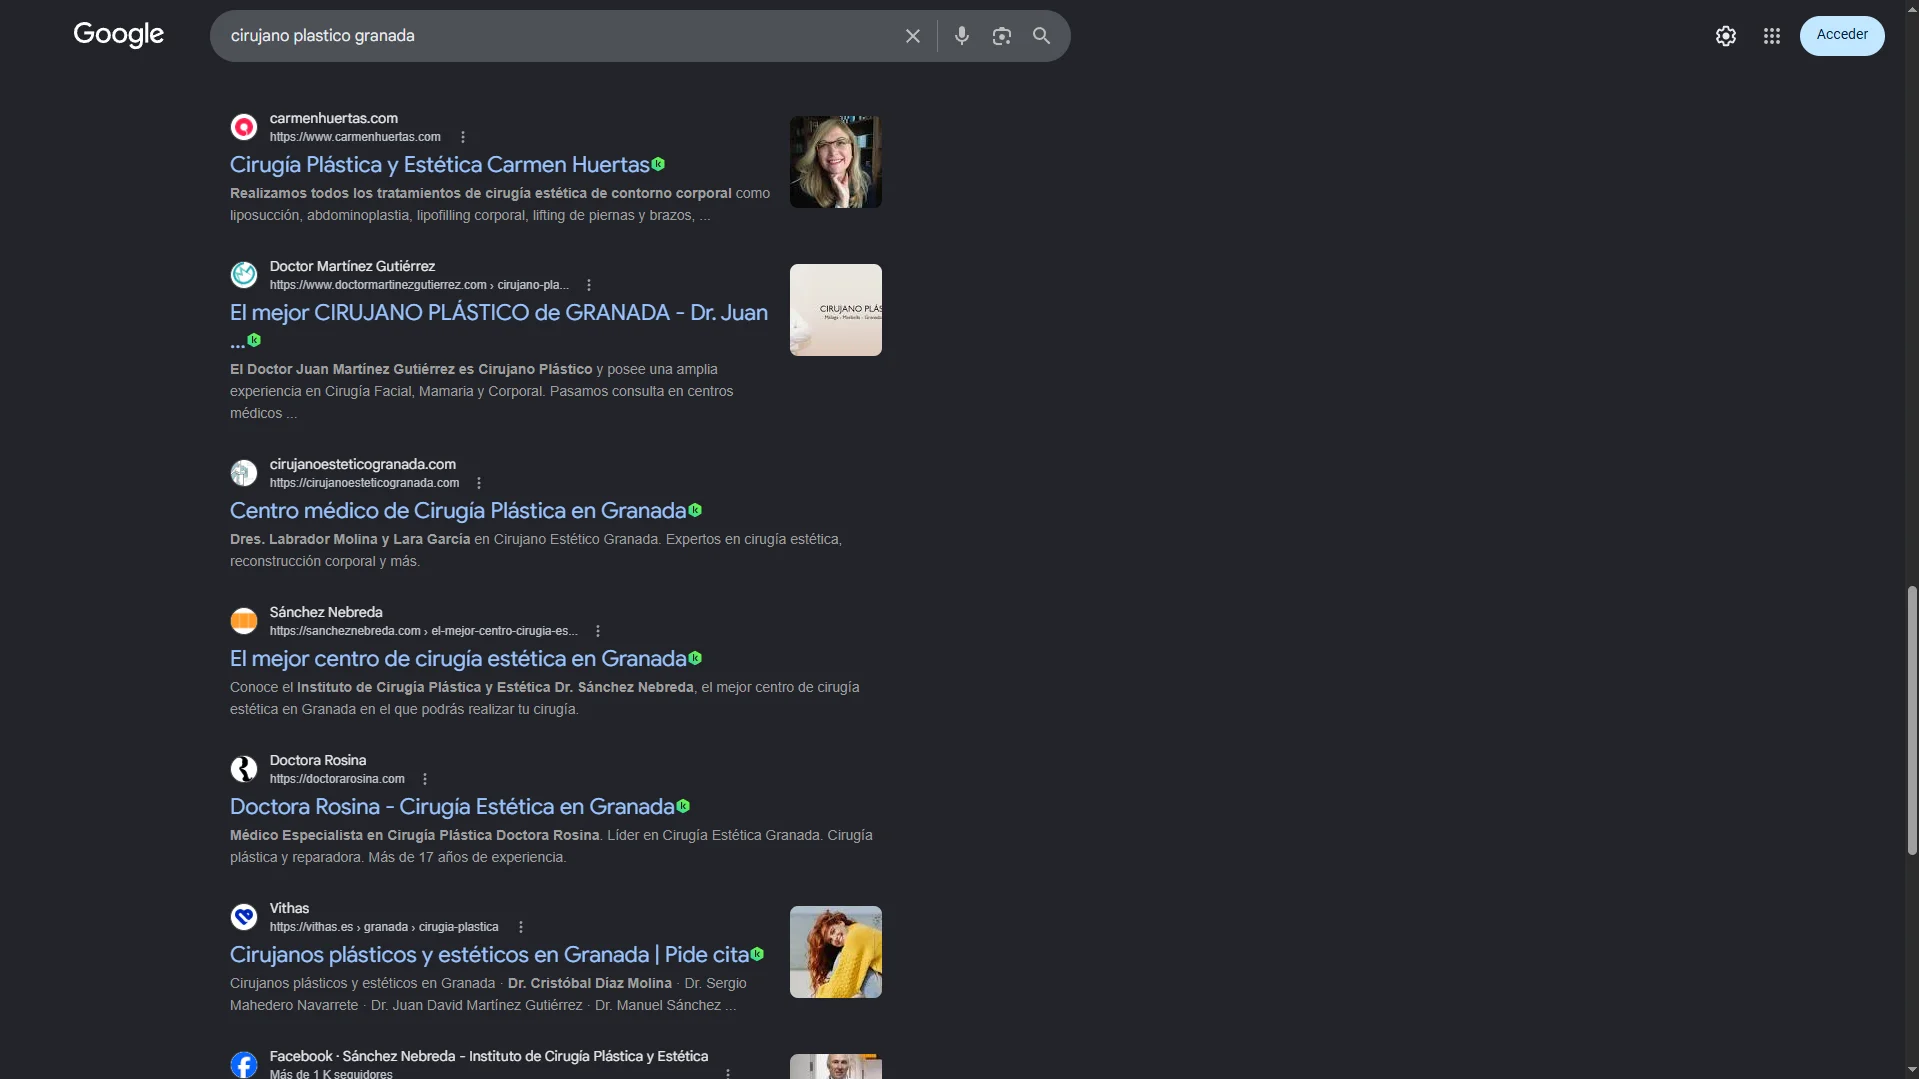Open 'Cirujanos plásticos y estéticos en Granada | Pide cita'

(x=489, y=954)
